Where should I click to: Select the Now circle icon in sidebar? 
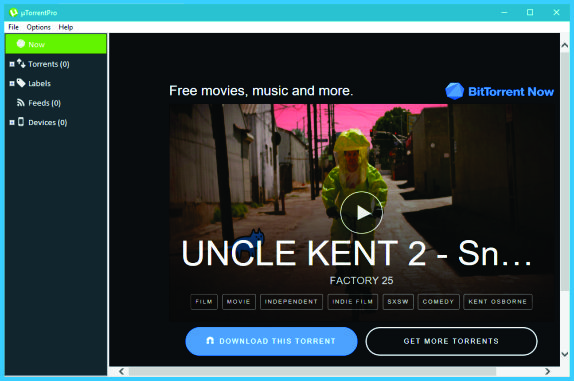coord(21,44)
